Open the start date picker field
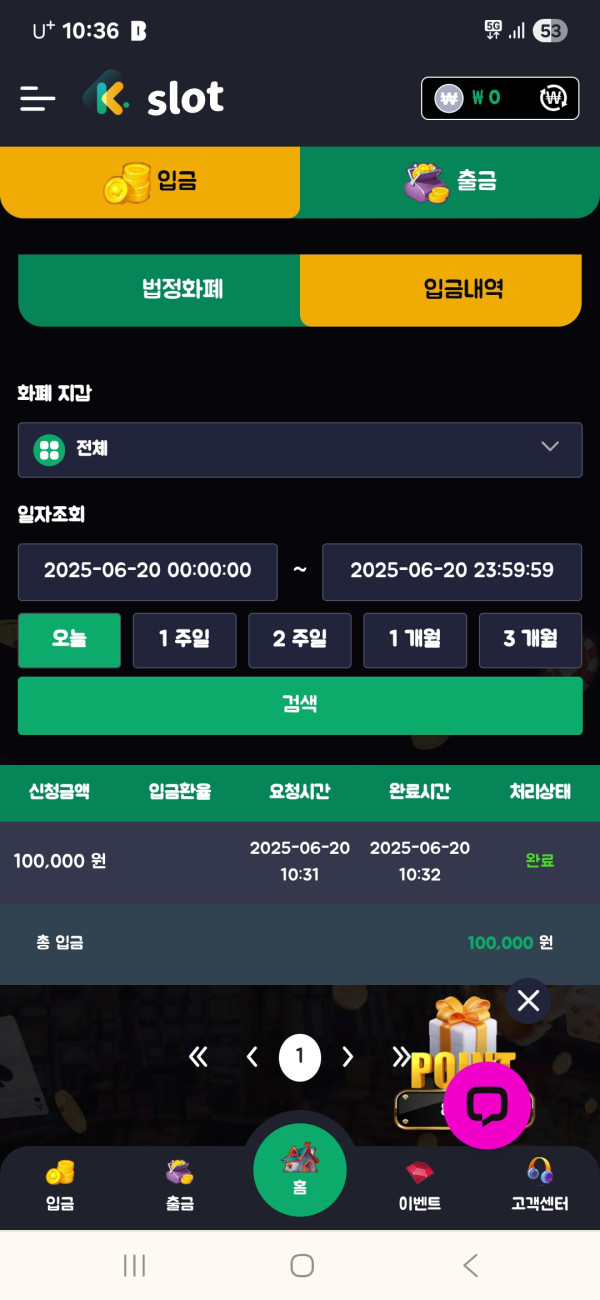This screenshot has width=600, height=1300. (148, 571)
